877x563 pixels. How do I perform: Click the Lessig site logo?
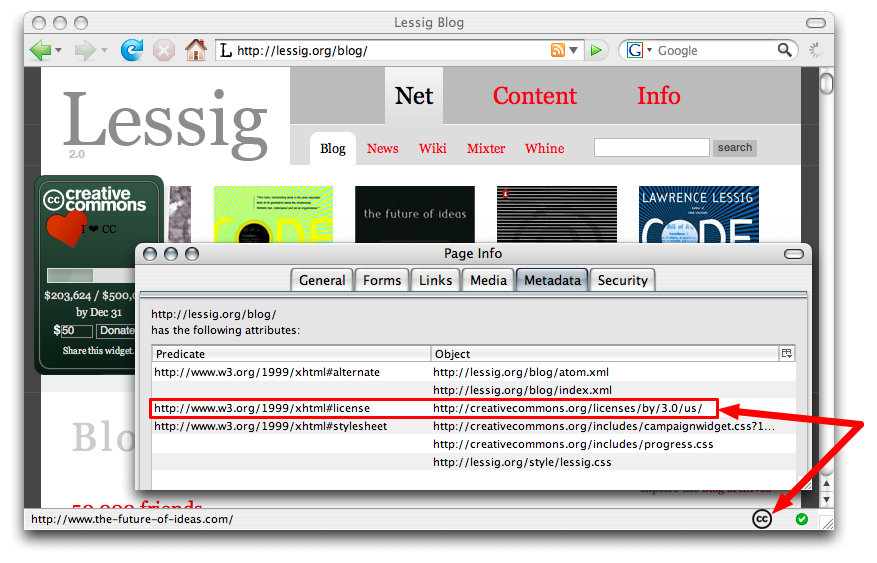166,123
